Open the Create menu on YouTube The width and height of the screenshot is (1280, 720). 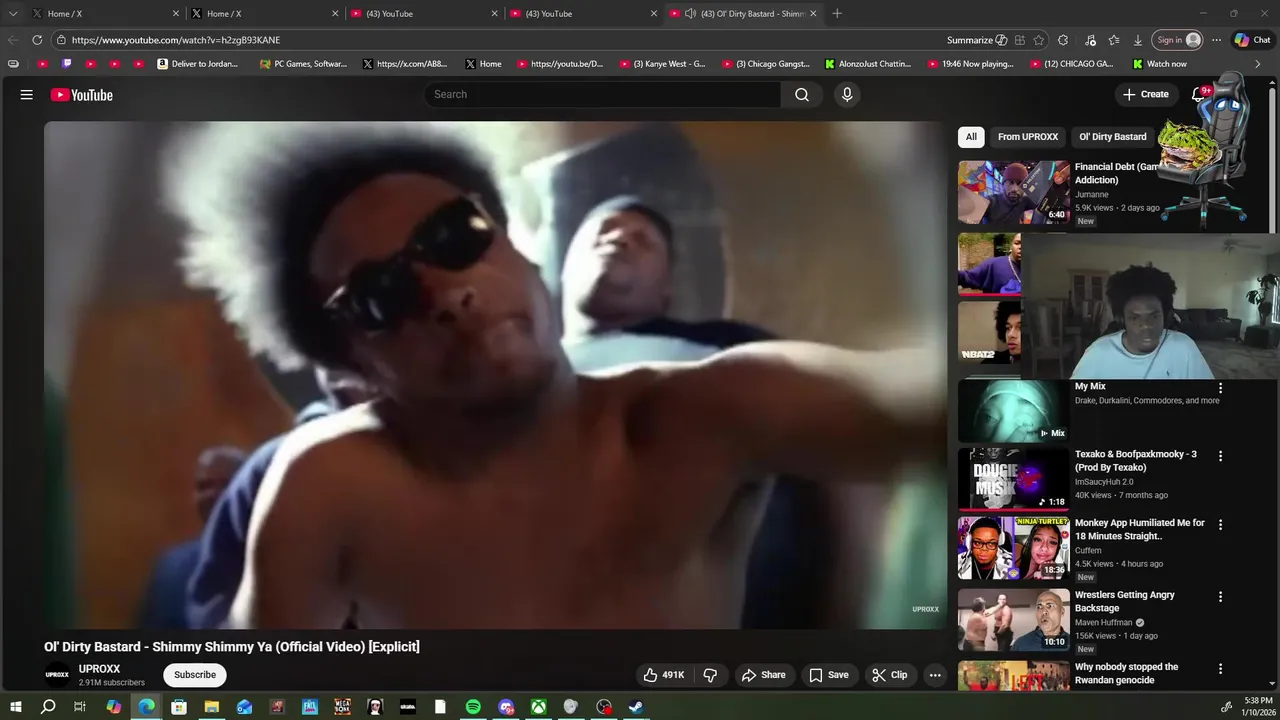1146,94
